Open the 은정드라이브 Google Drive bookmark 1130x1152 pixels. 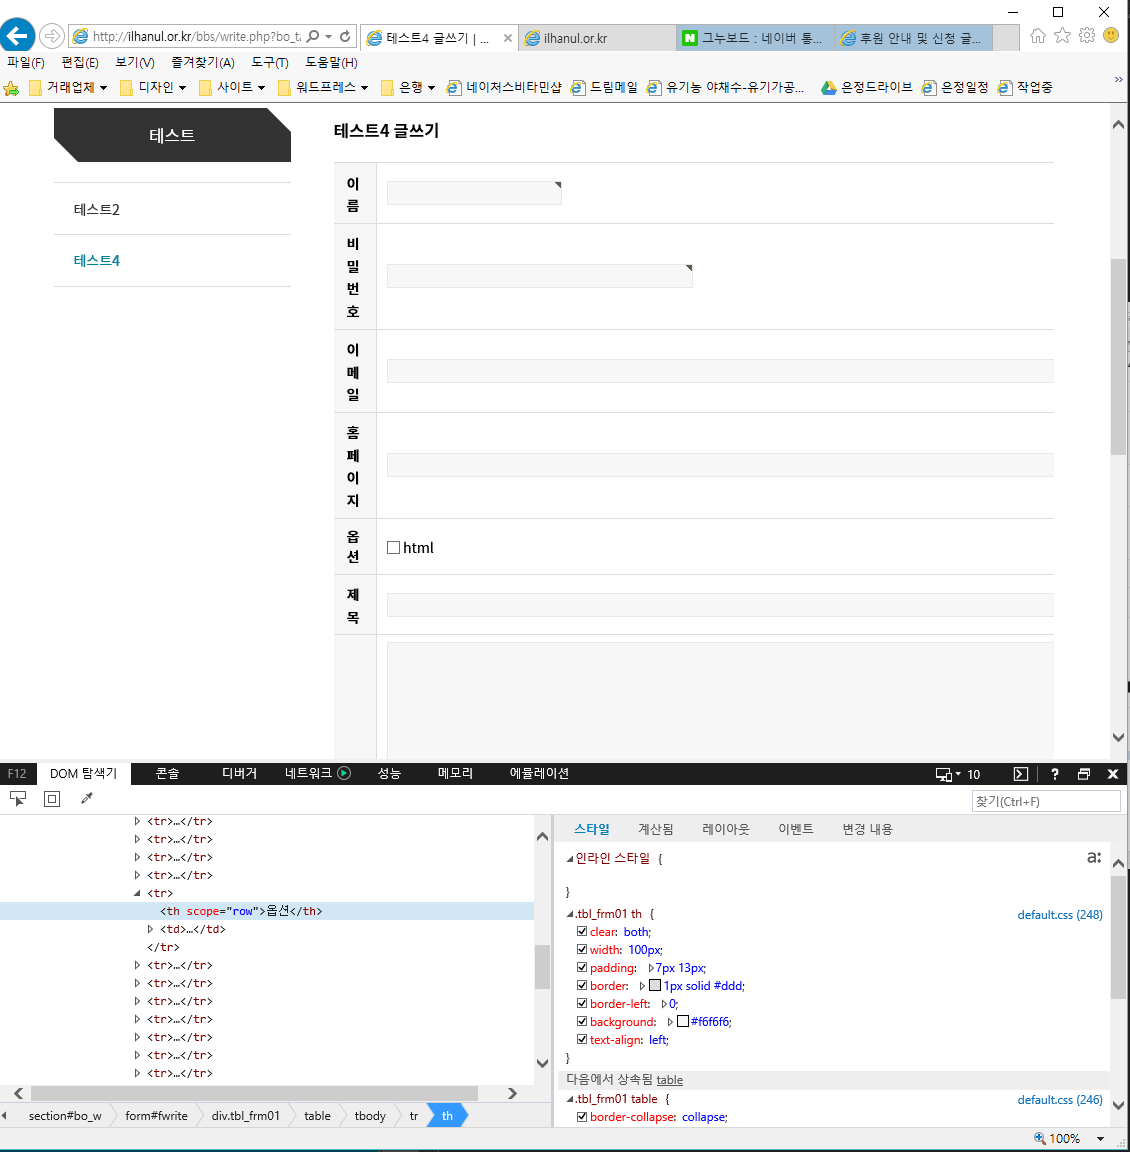[x=867, y=87]
